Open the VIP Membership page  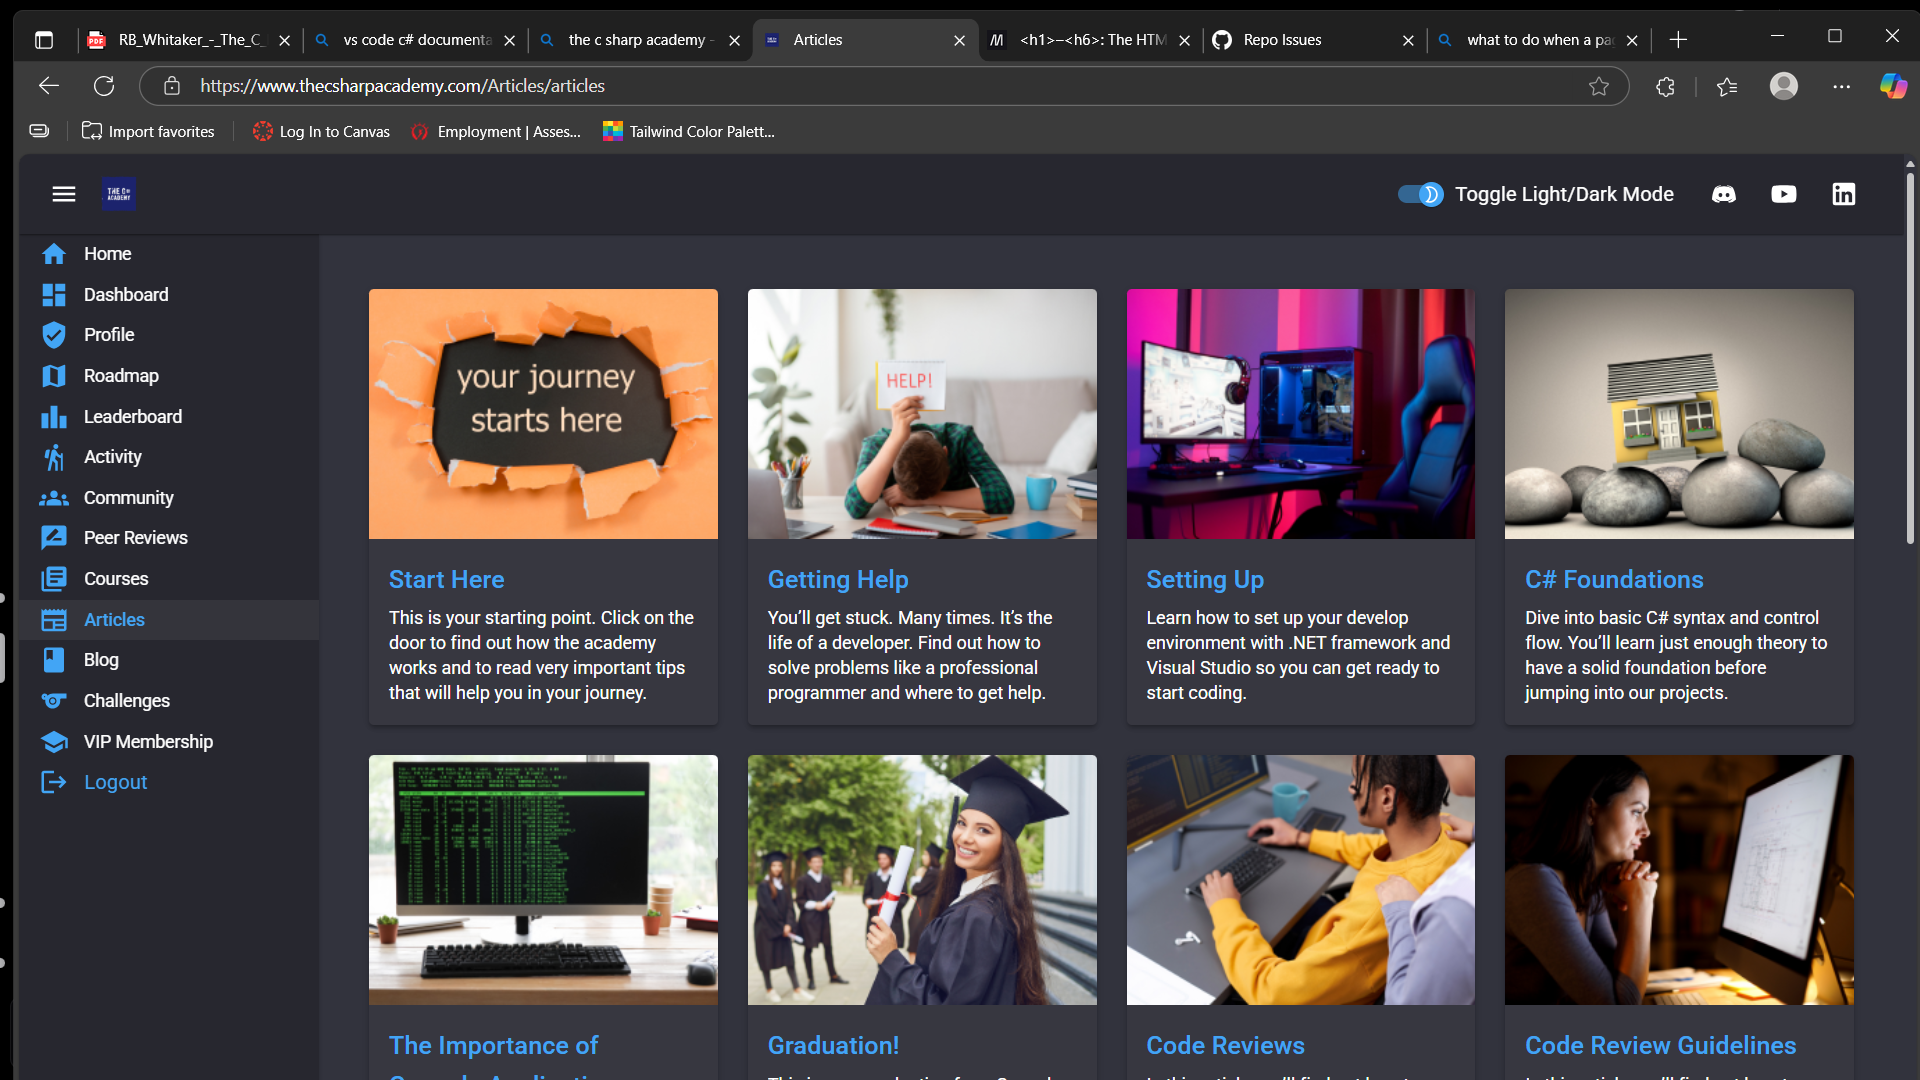pos(148,742)
